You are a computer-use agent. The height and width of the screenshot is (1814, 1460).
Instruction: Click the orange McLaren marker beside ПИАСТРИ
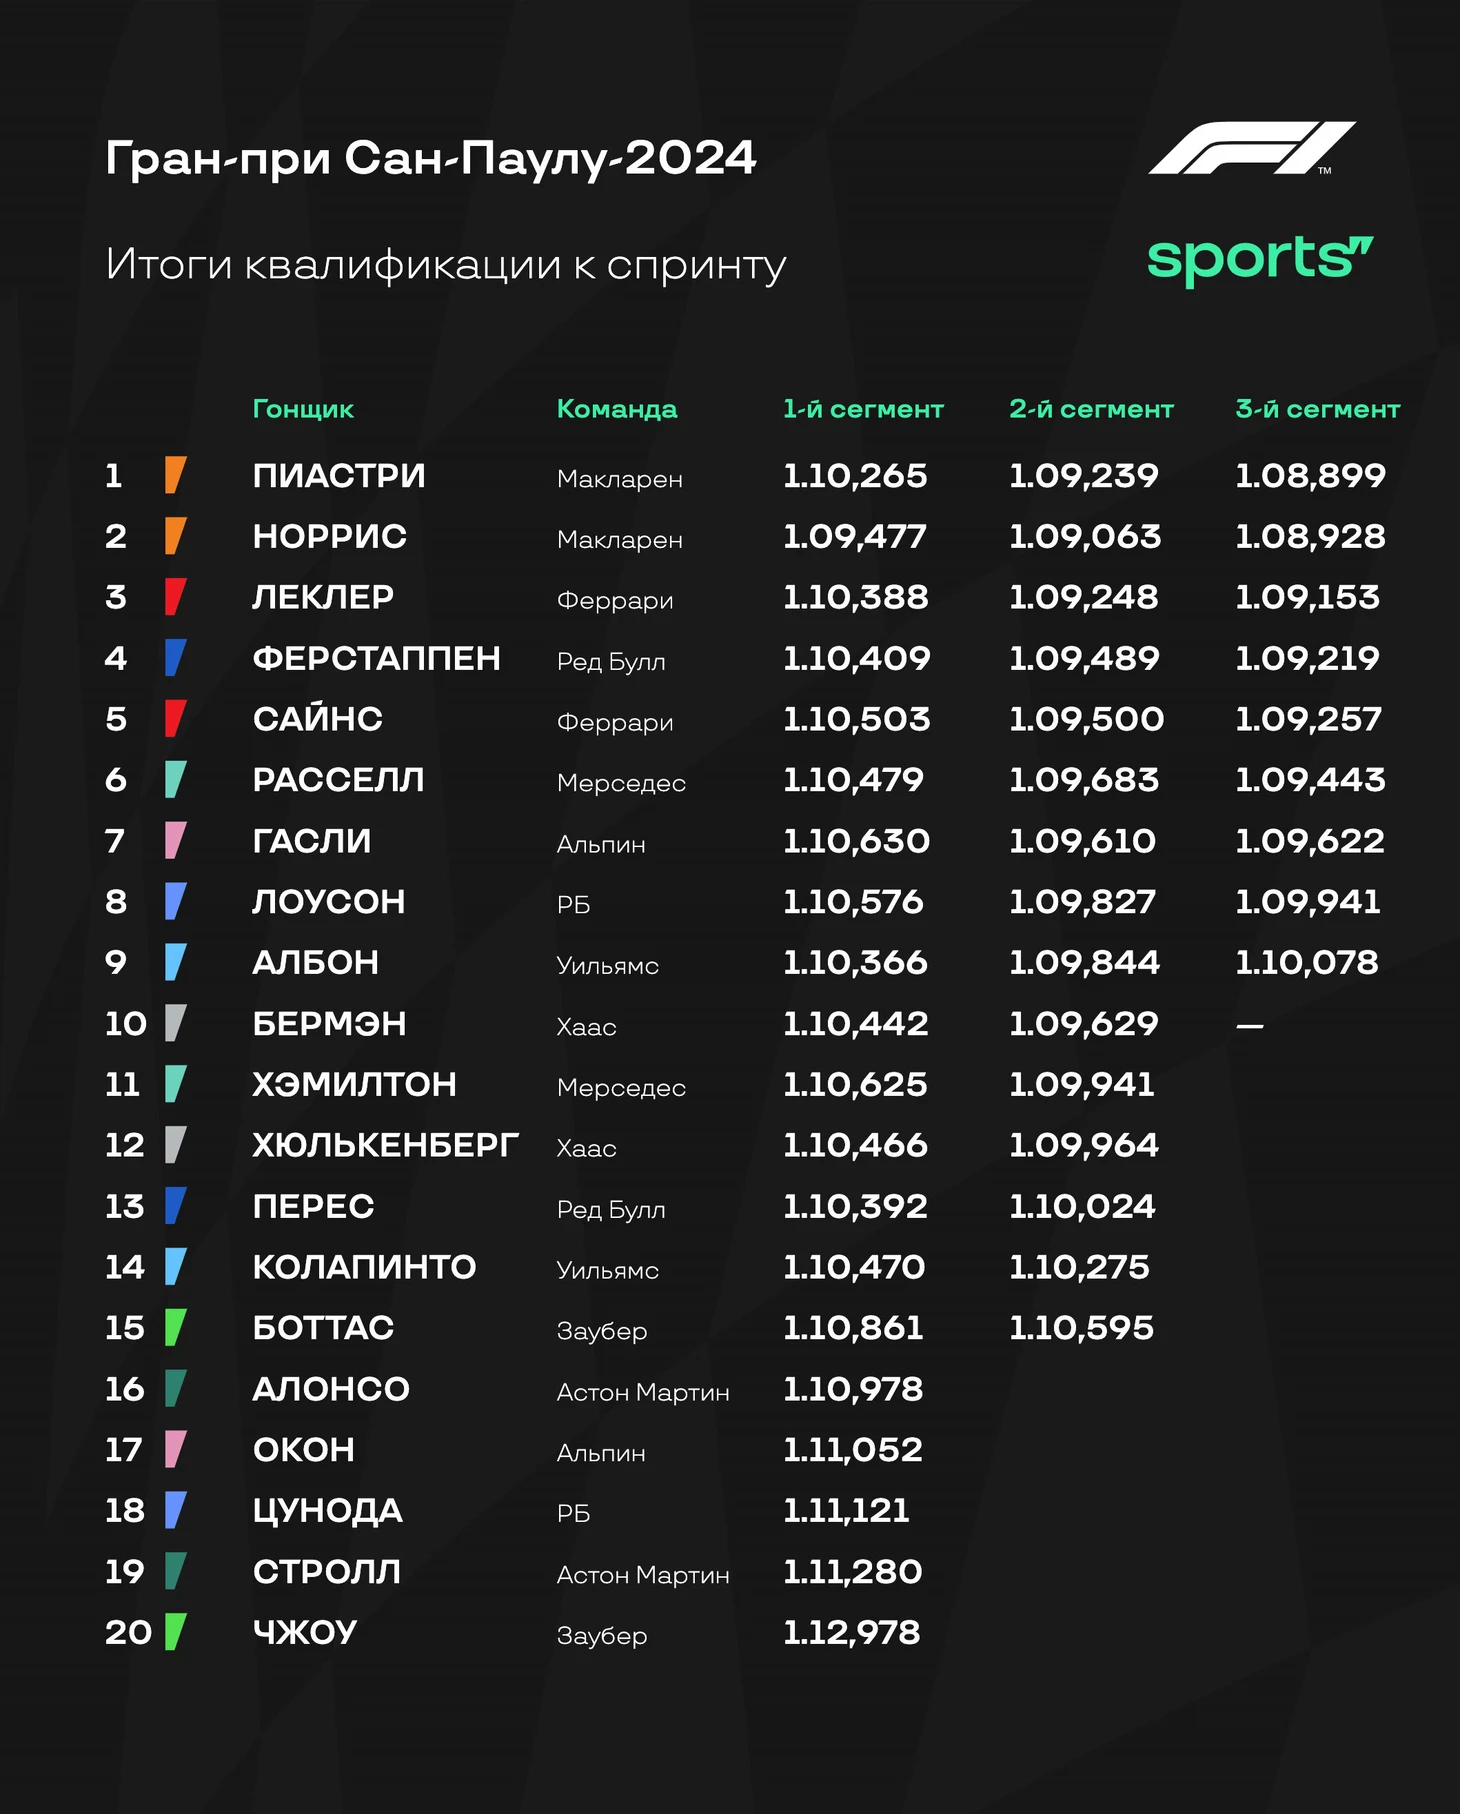(x=175, y=475)
